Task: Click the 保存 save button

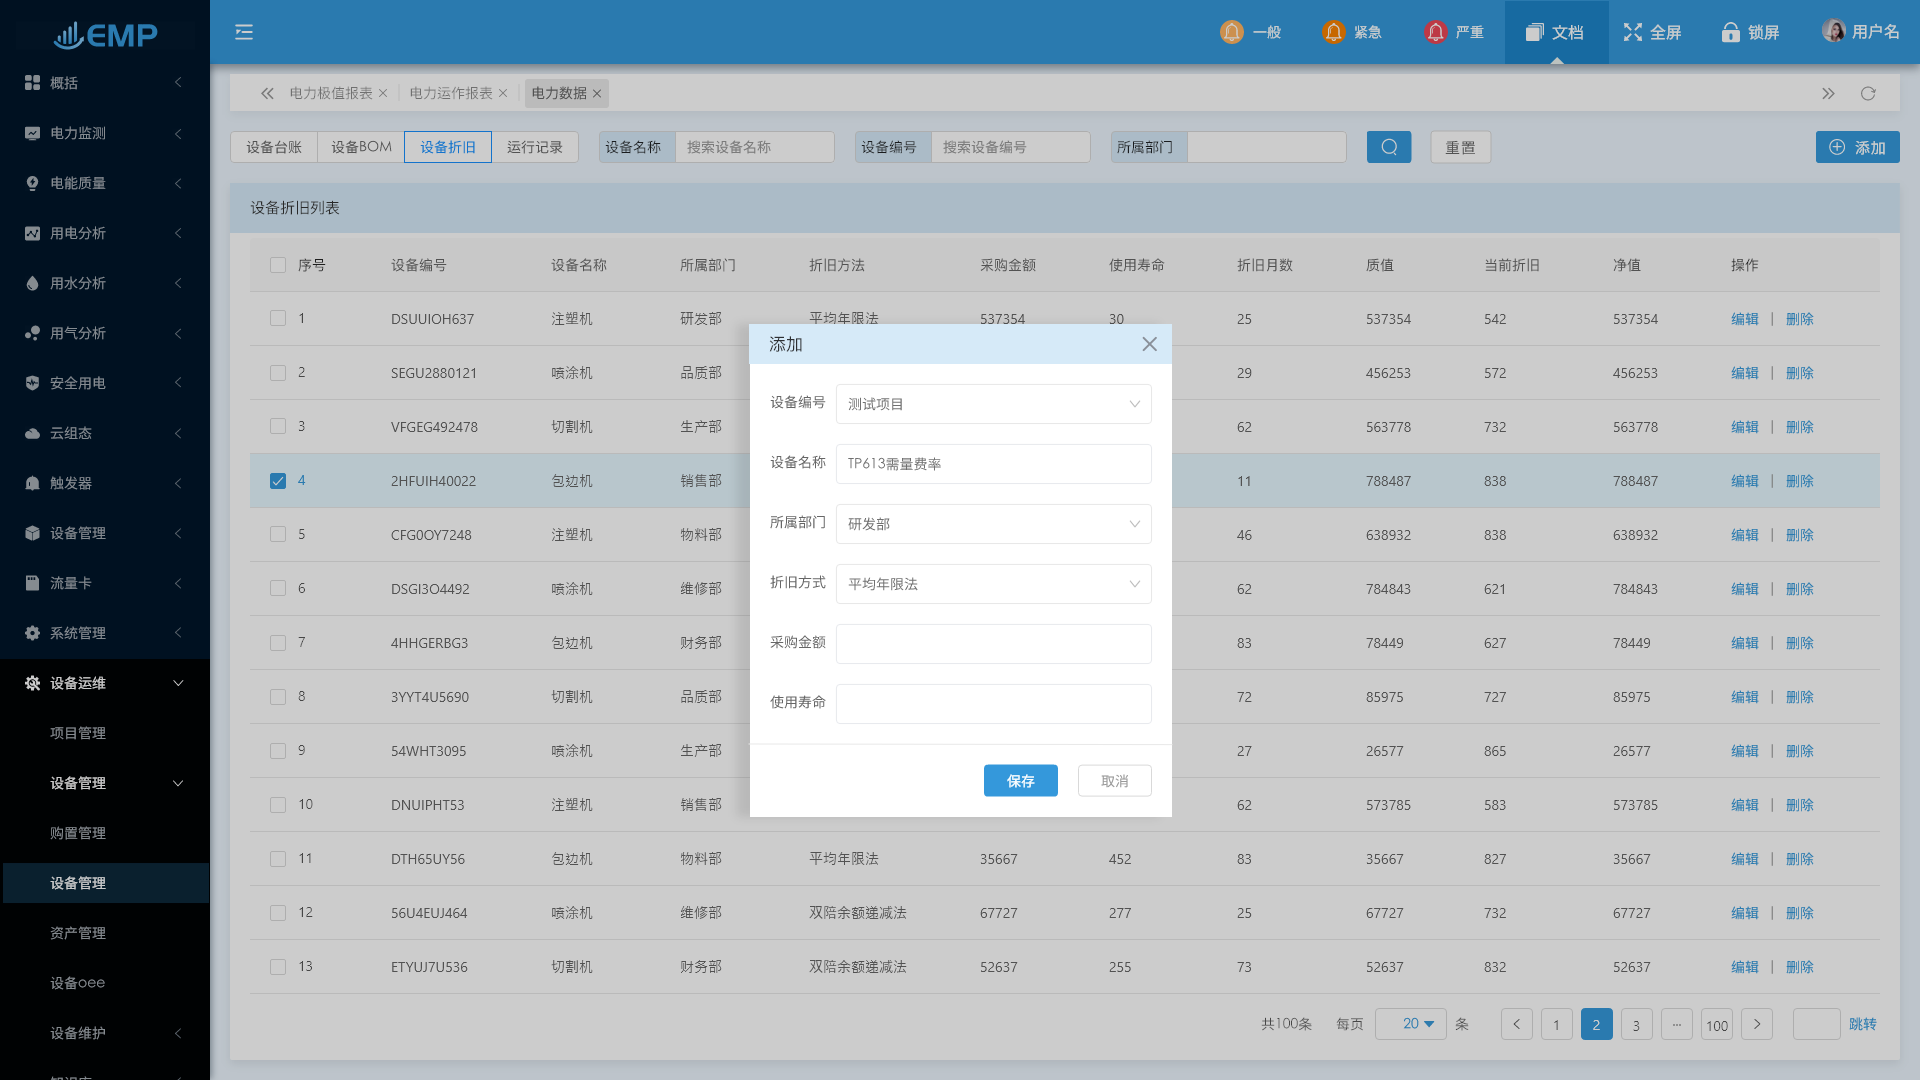Action: [1020, 781]
